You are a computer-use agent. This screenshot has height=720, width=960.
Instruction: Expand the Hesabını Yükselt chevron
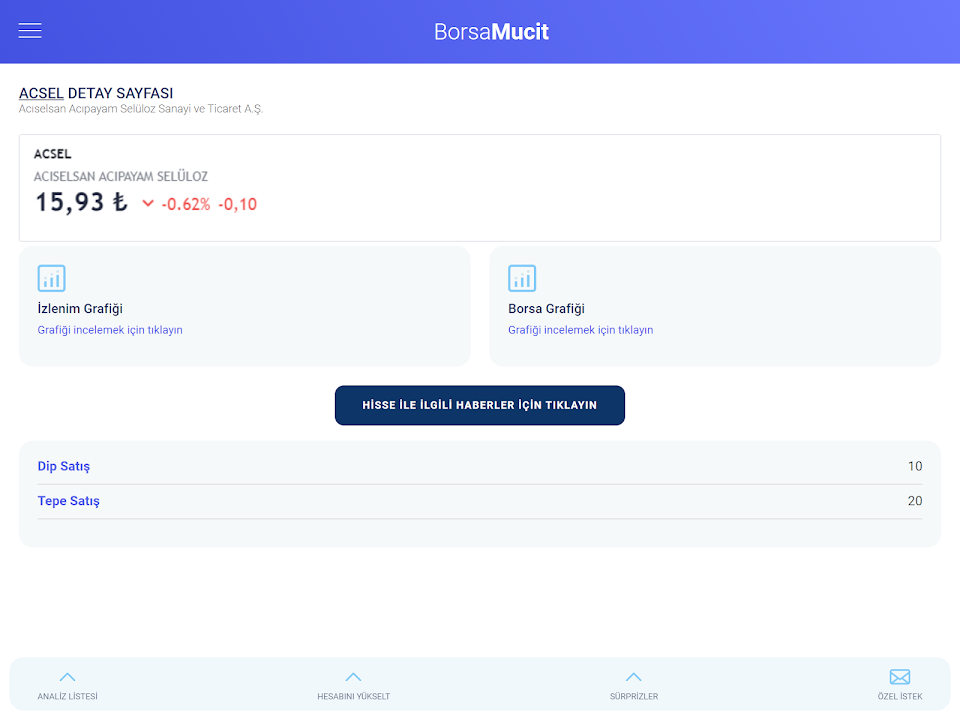[353, 677]
